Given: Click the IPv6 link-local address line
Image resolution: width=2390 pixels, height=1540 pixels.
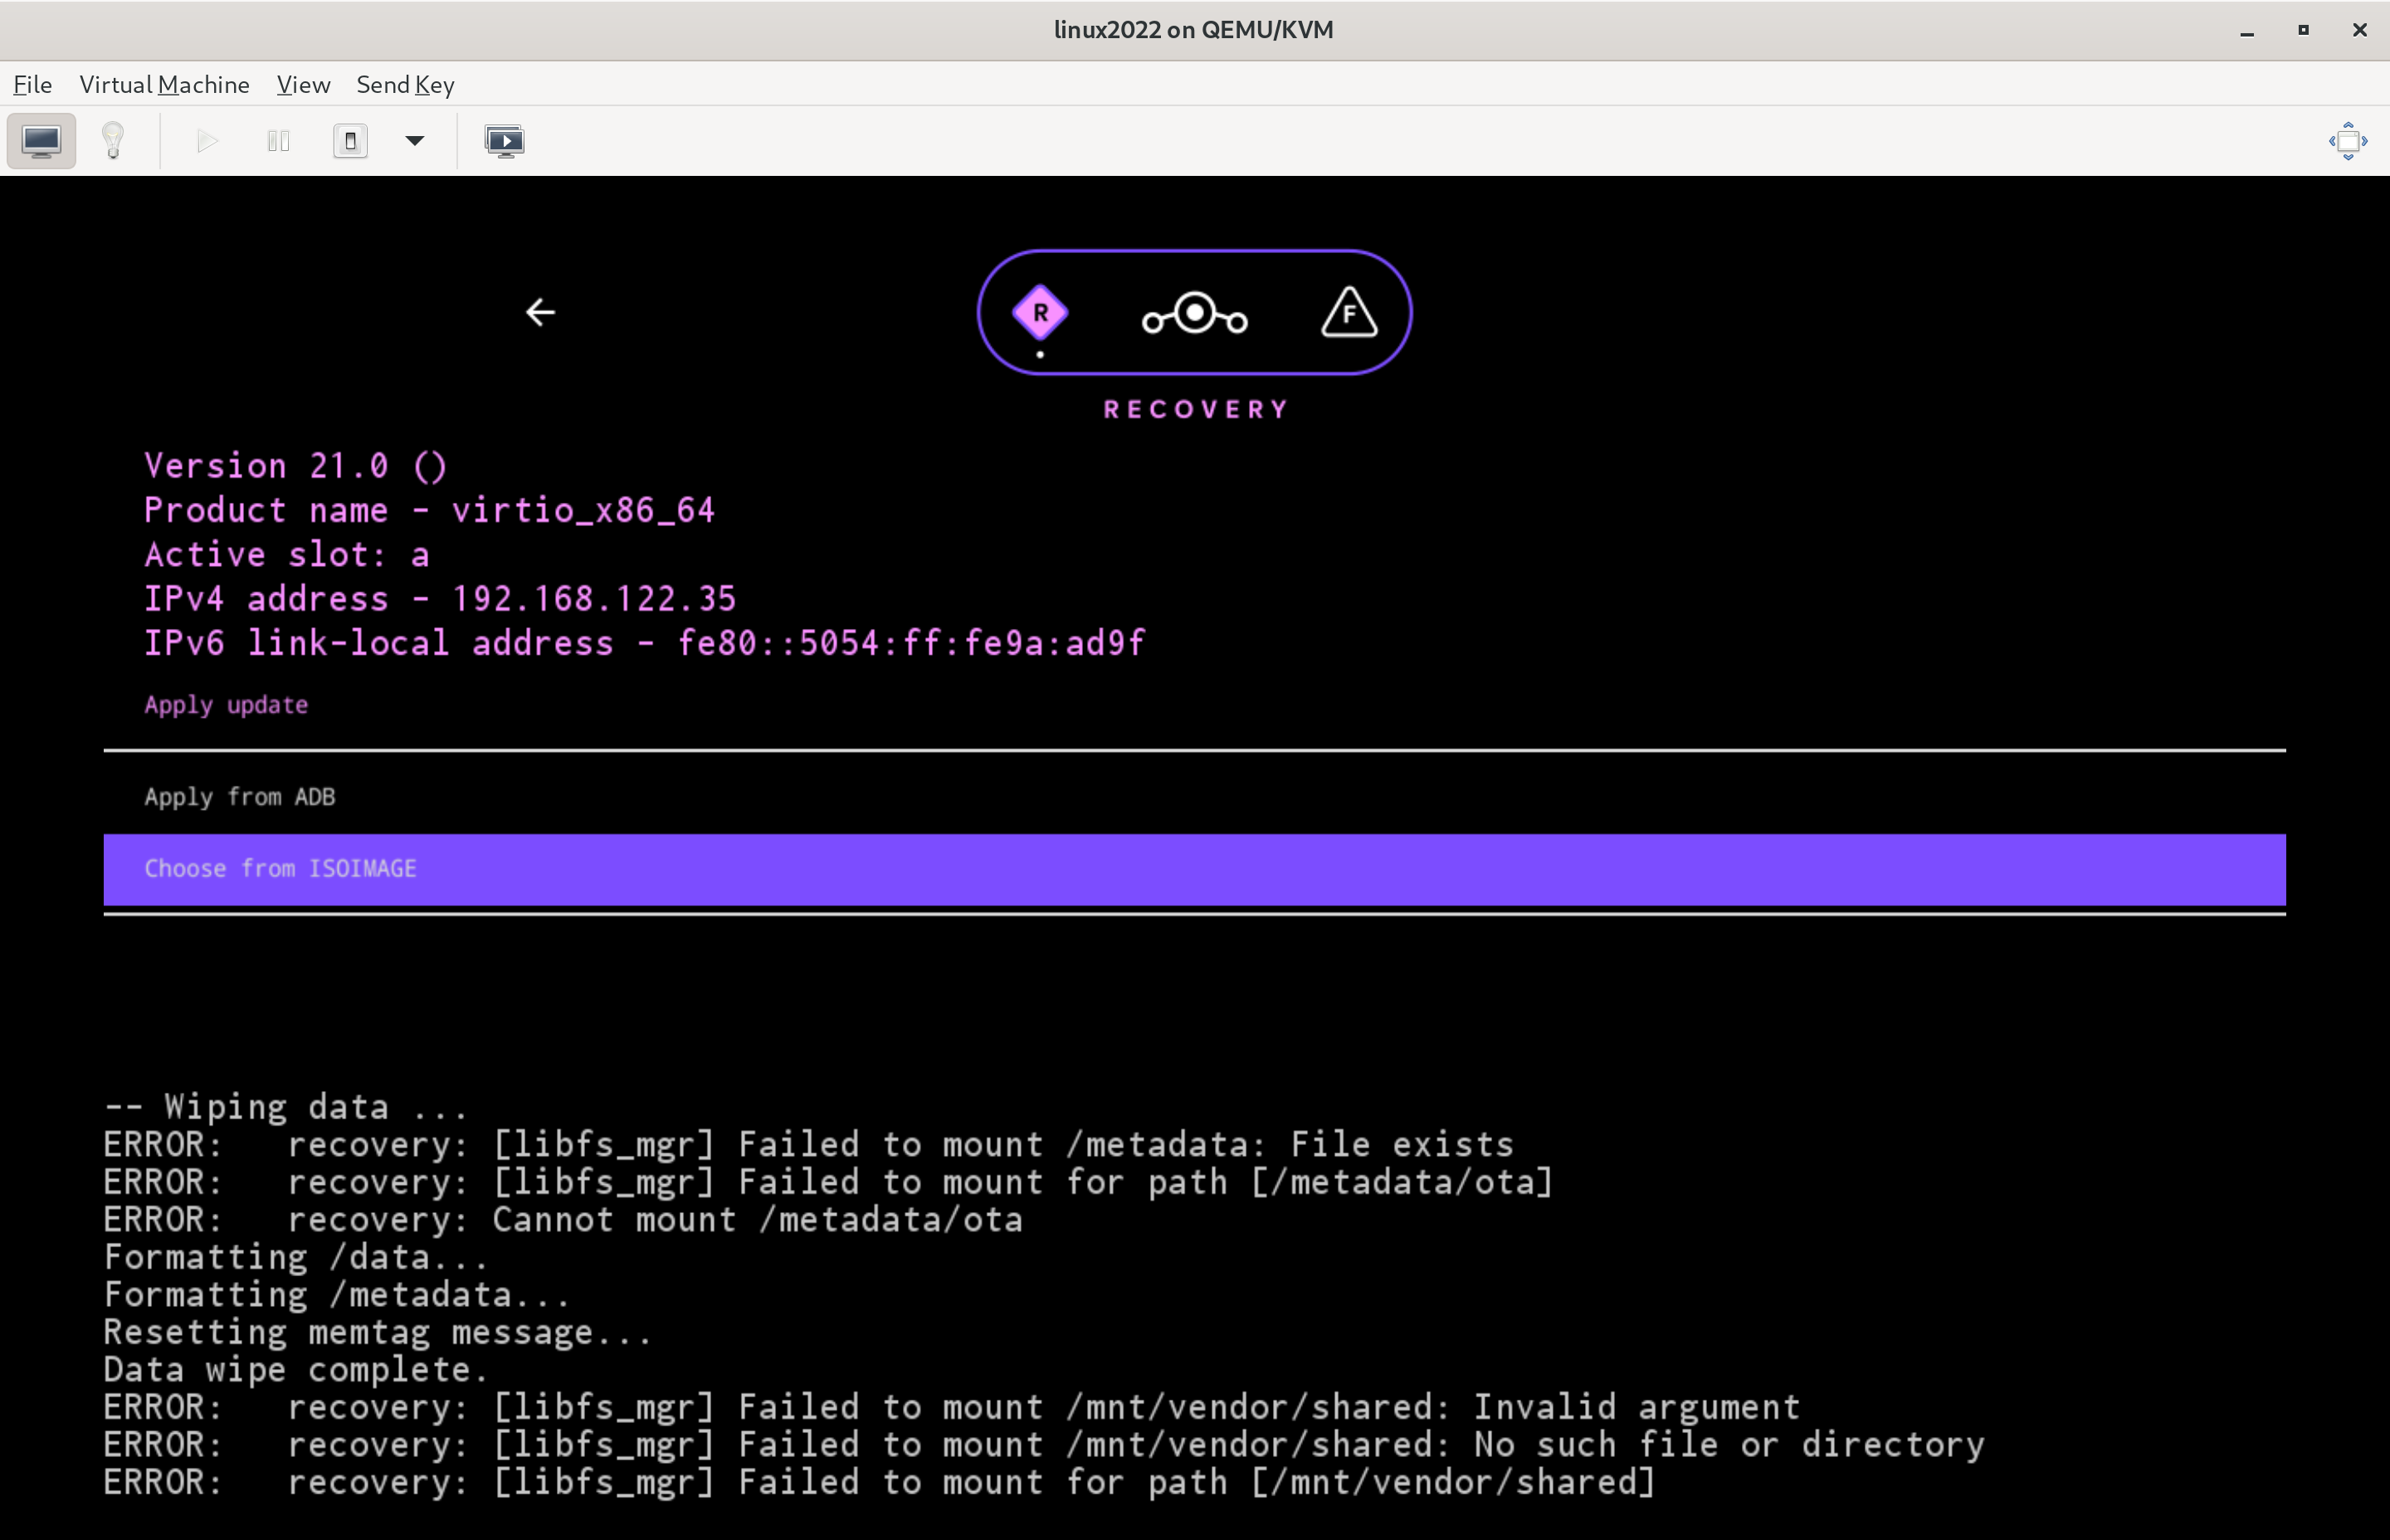Looking at the screenshot, I should (x=645, y=643).
